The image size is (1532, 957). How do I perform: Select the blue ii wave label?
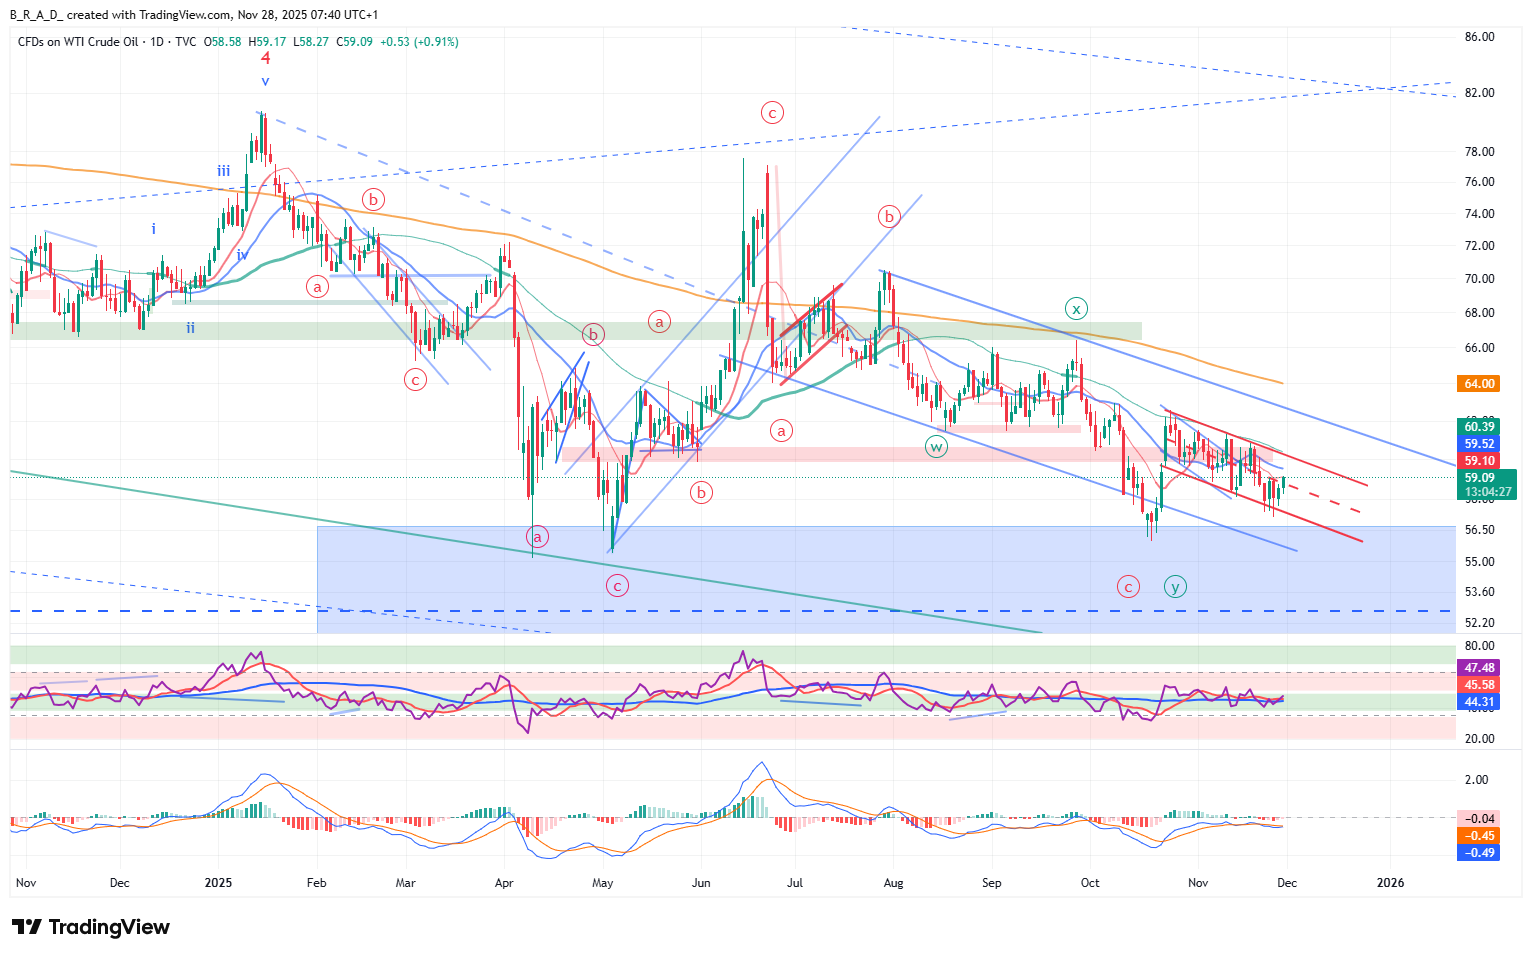tap(190, 328)
